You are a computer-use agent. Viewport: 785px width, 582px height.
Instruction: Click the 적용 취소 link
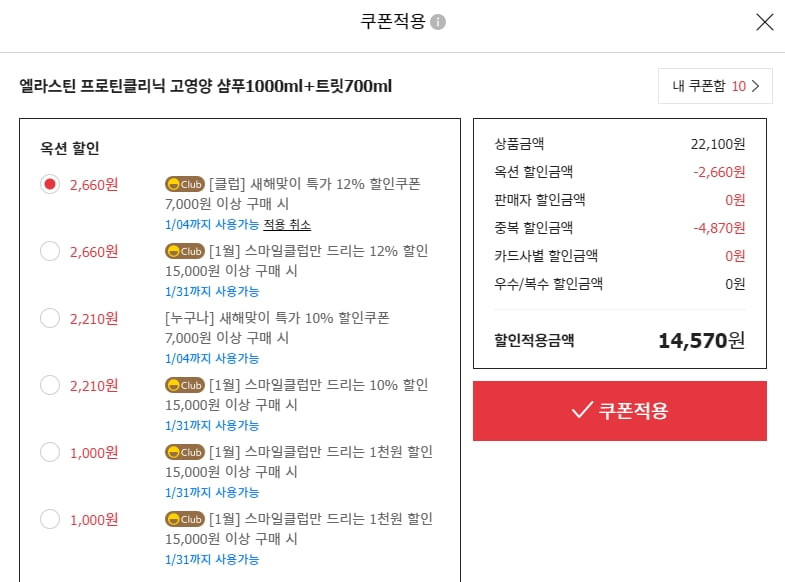tap(287, 225)
